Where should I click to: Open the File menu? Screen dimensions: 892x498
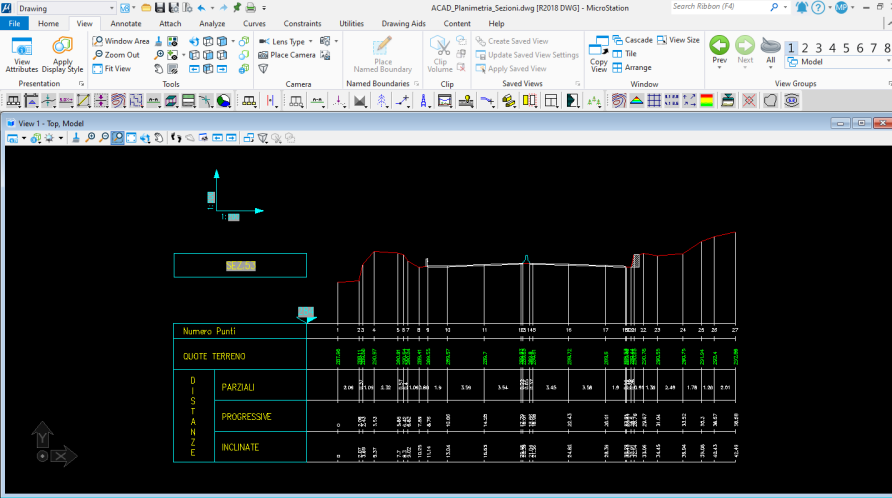[14, 23]
